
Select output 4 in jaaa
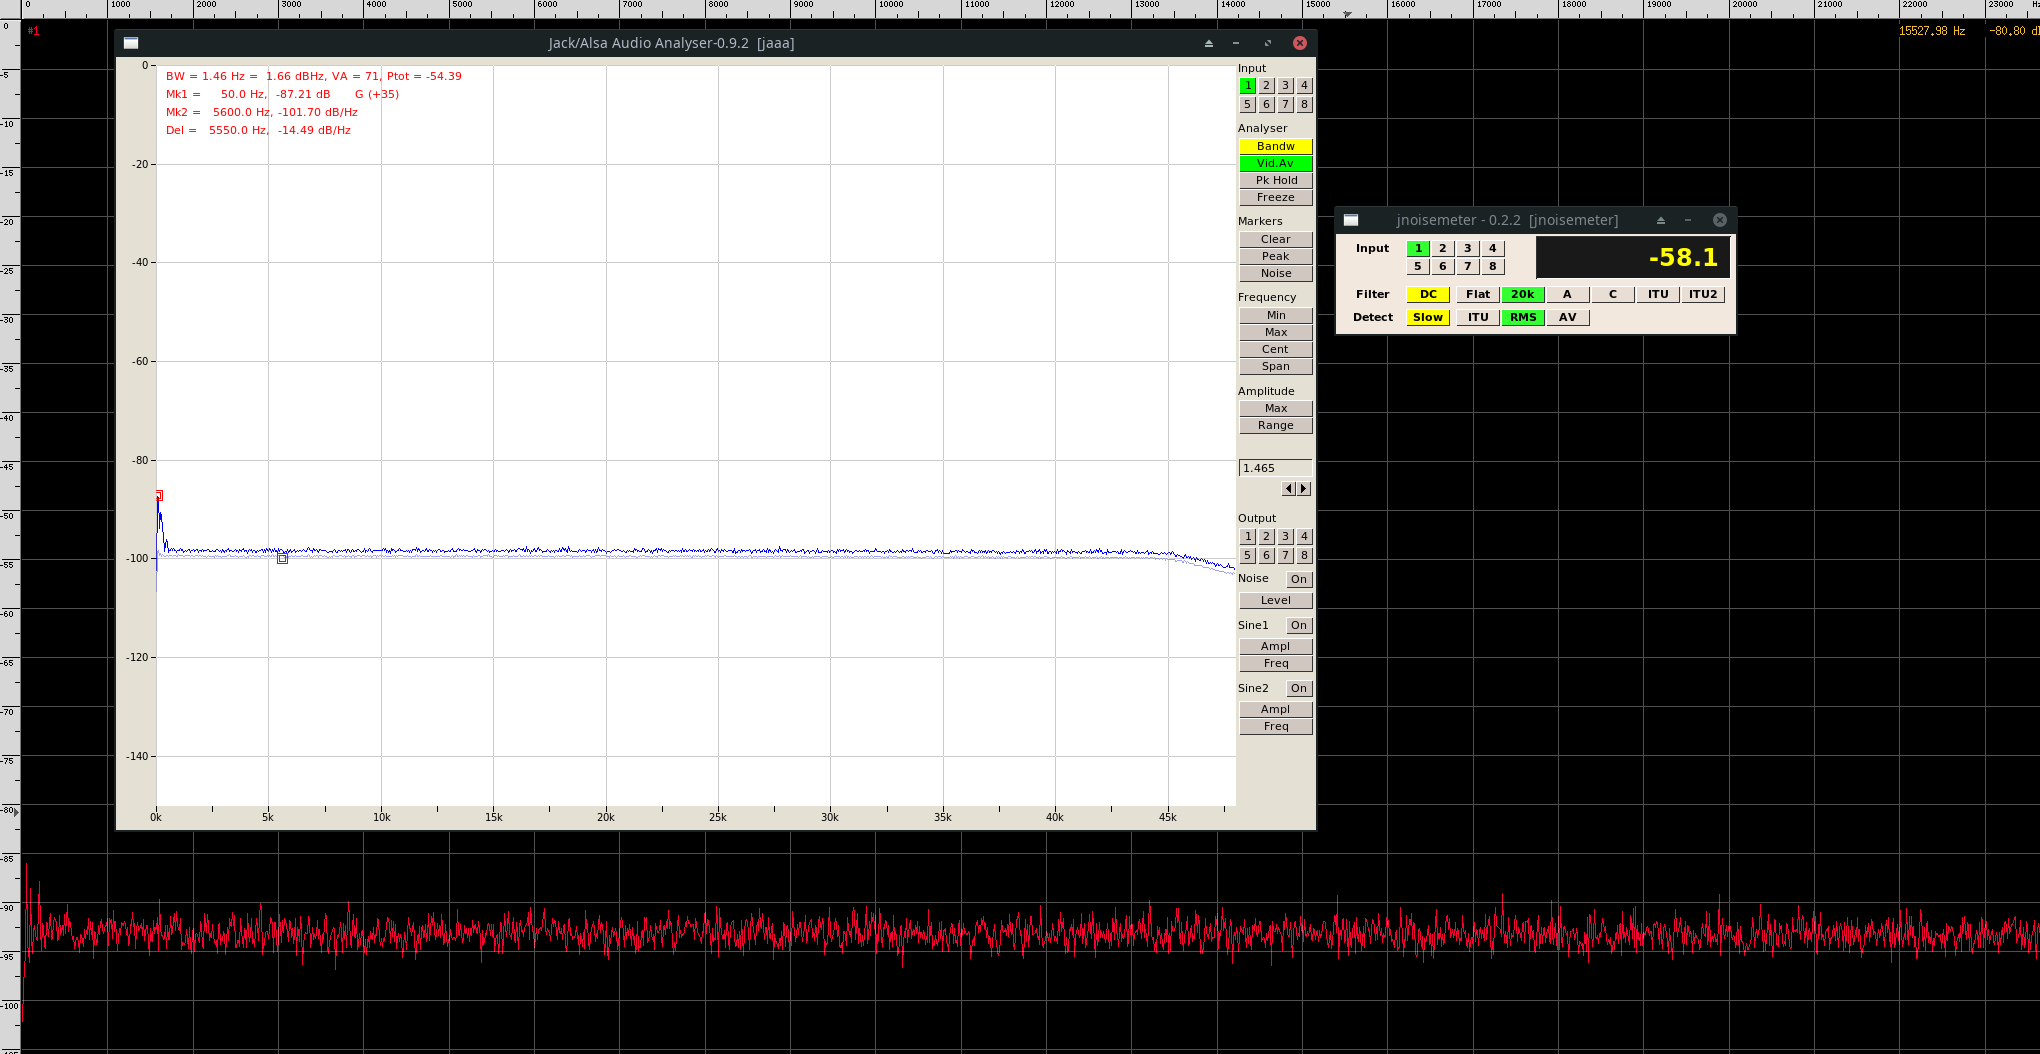pos(1304,537)
